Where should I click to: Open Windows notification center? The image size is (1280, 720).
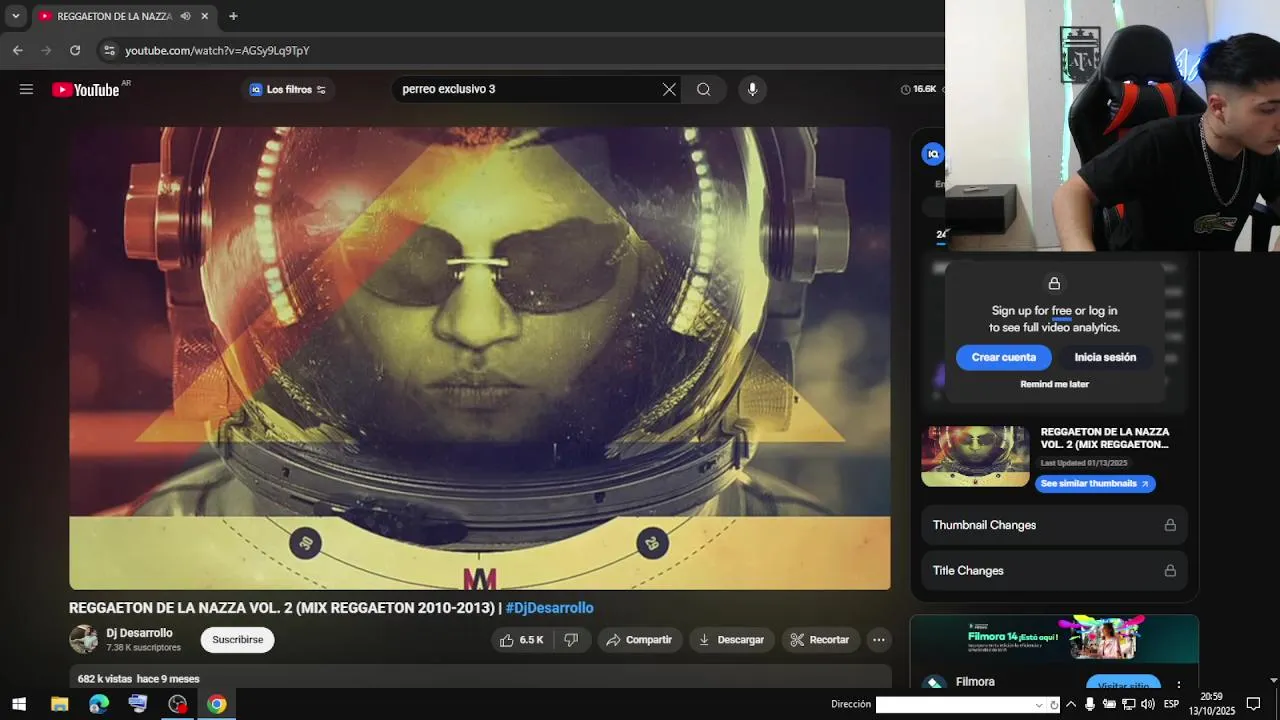tap(1253, 704)
